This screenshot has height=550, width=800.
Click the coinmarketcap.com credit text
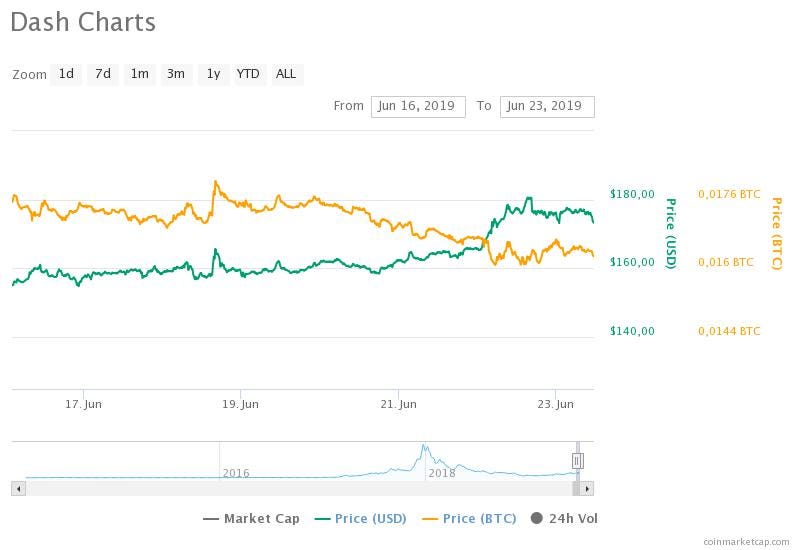[746, 542]
